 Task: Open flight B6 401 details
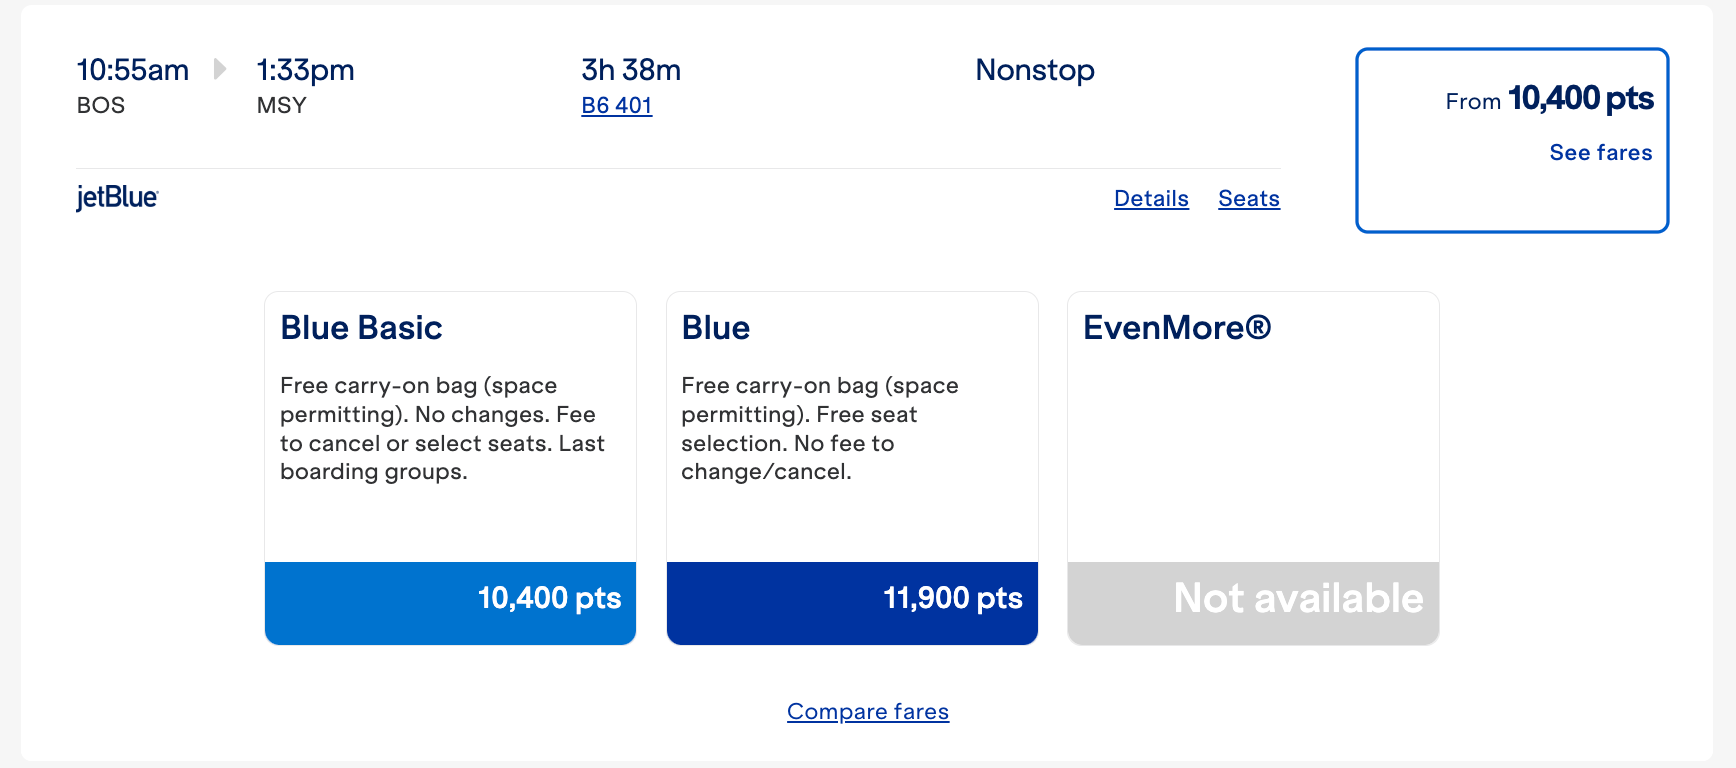616,105
